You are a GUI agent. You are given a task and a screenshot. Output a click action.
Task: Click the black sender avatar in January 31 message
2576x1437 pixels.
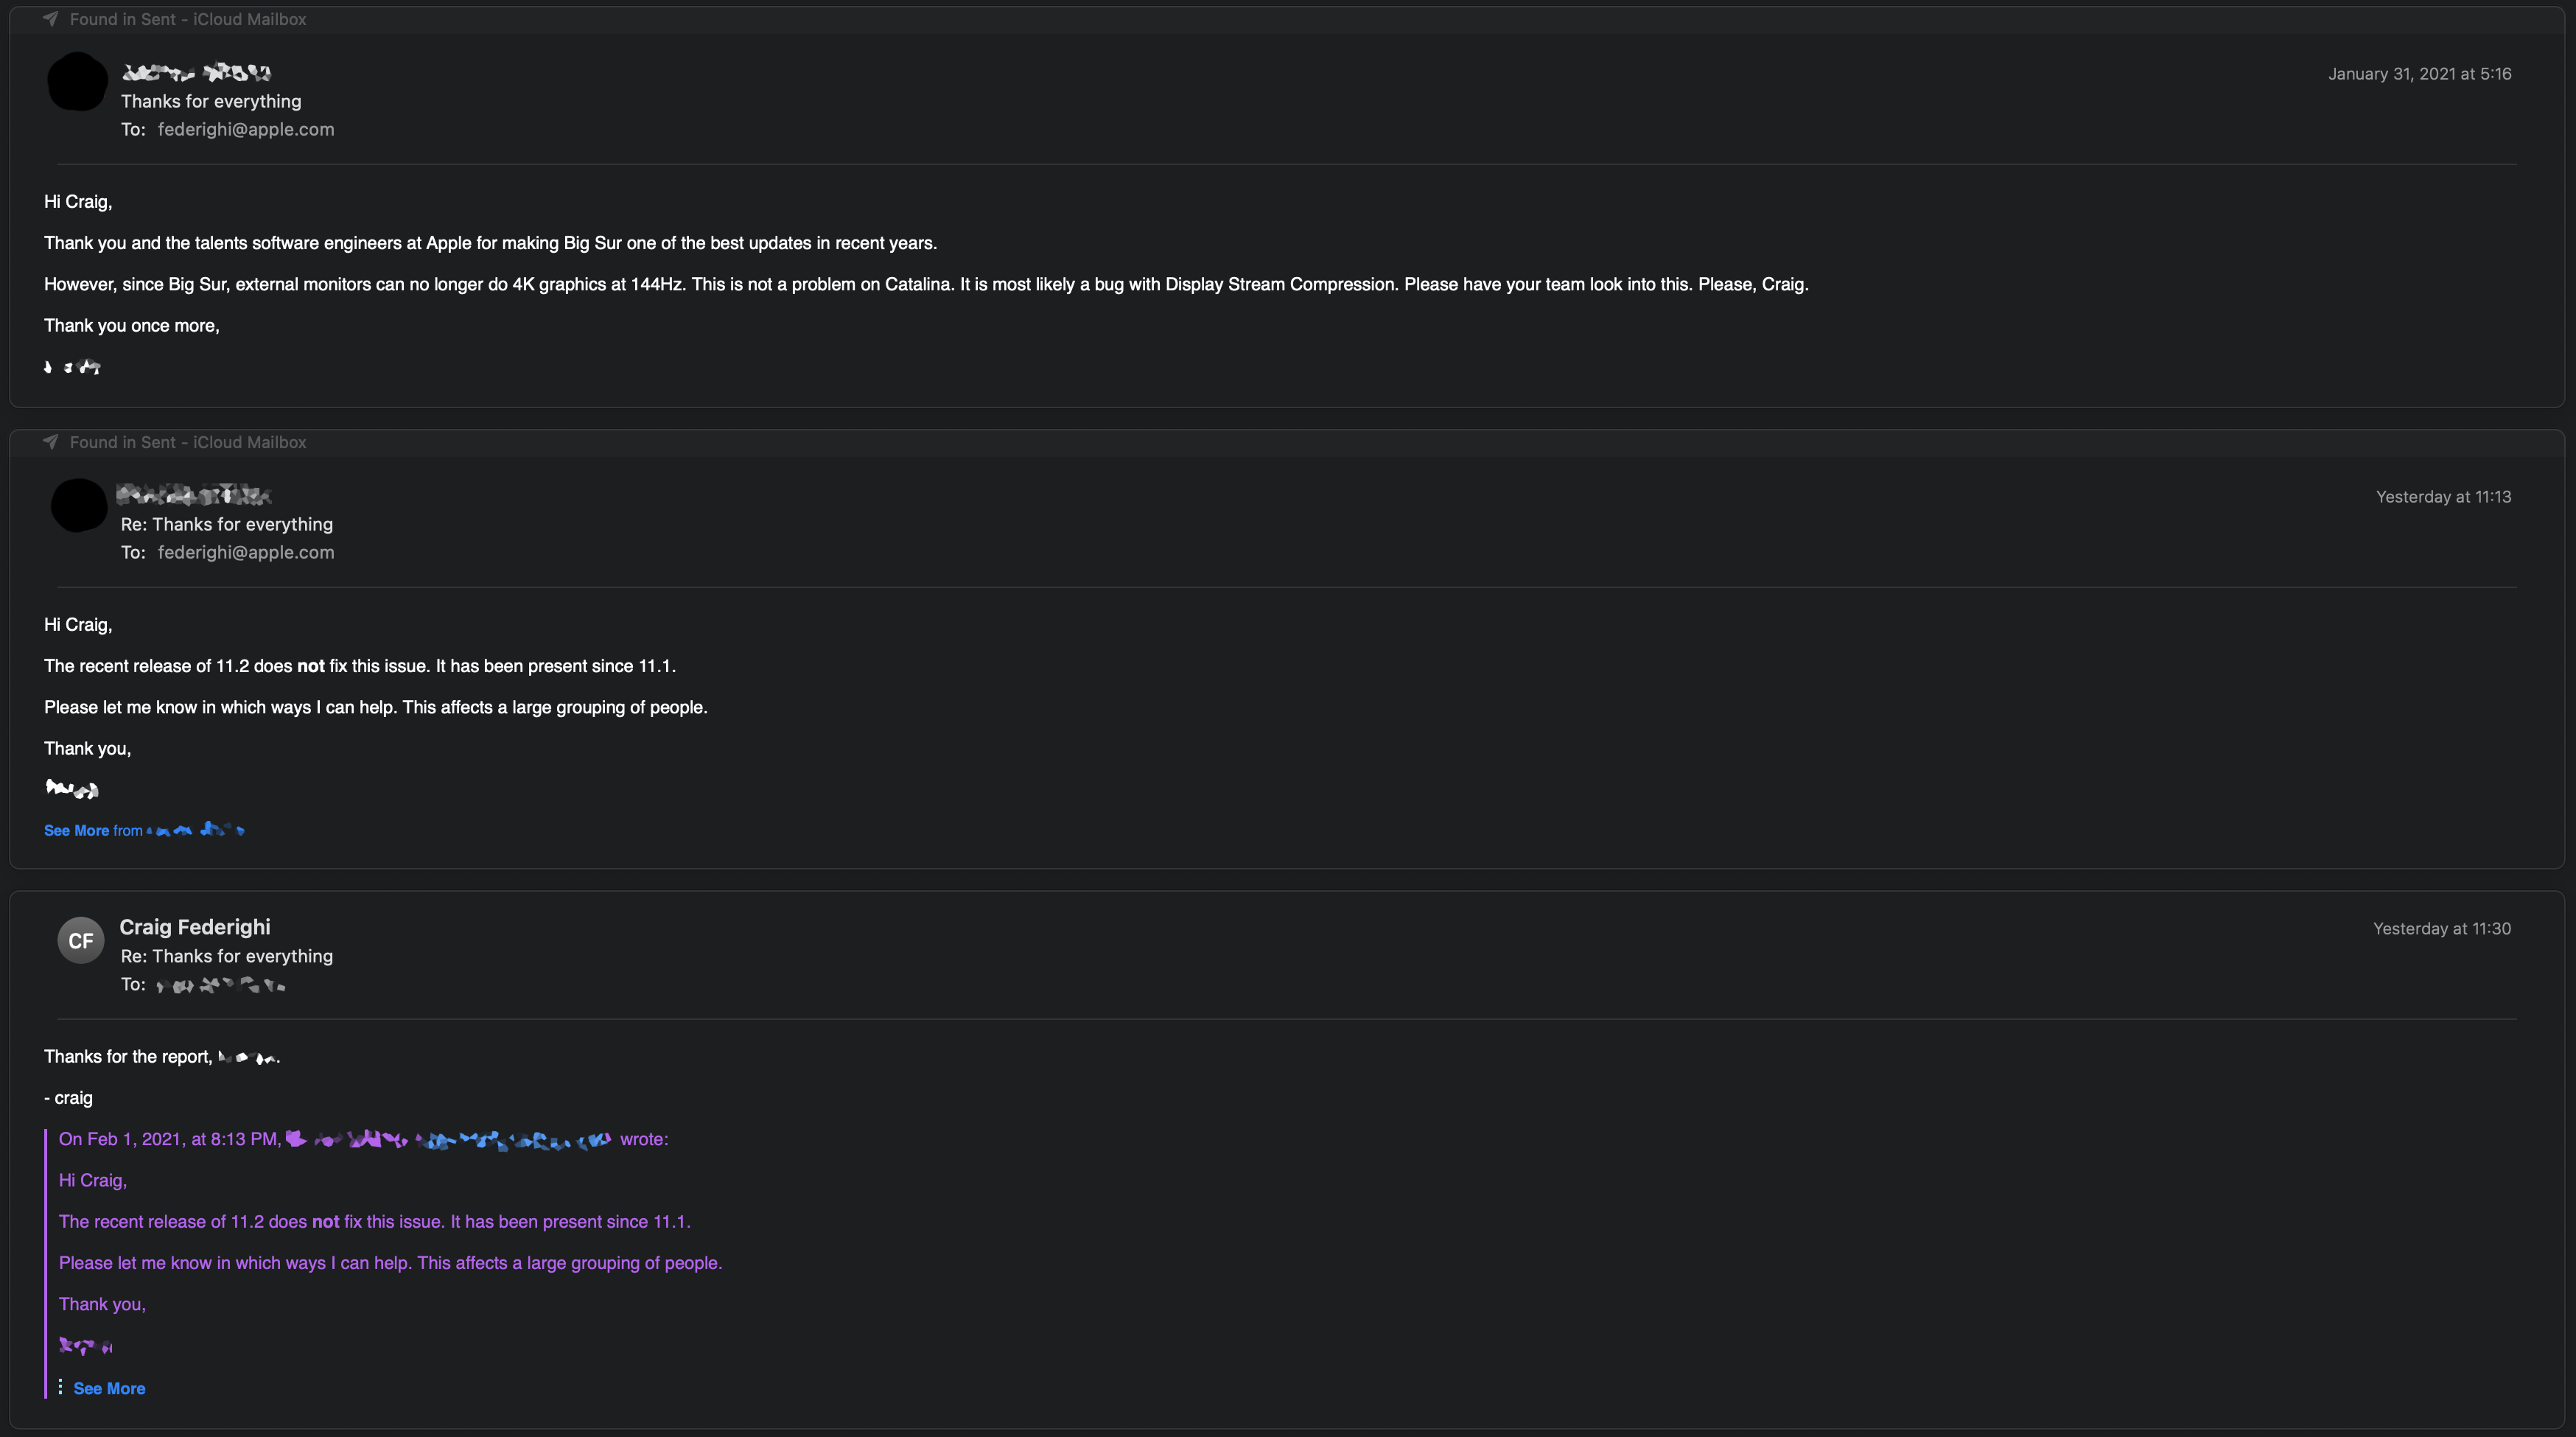77,82
